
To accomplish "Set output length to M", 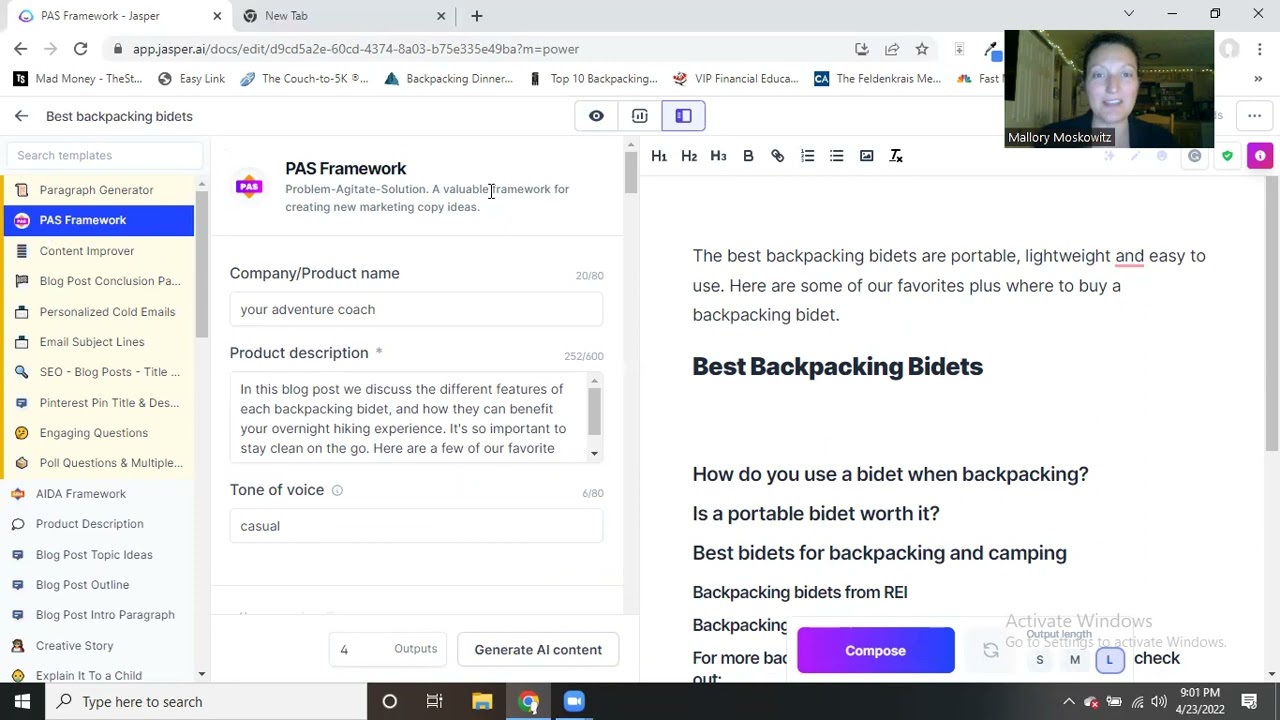I will 1075,660.
